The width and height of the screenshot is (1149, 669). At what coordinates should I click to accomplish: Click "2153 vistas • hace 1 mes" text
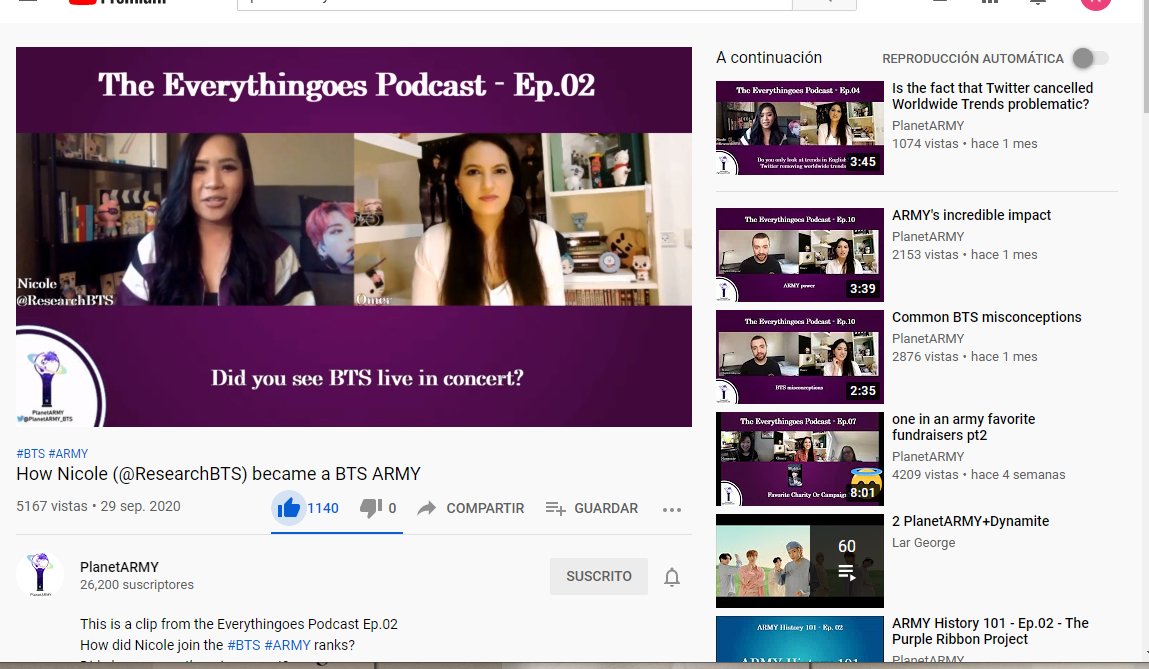click(x=964, y=254)
